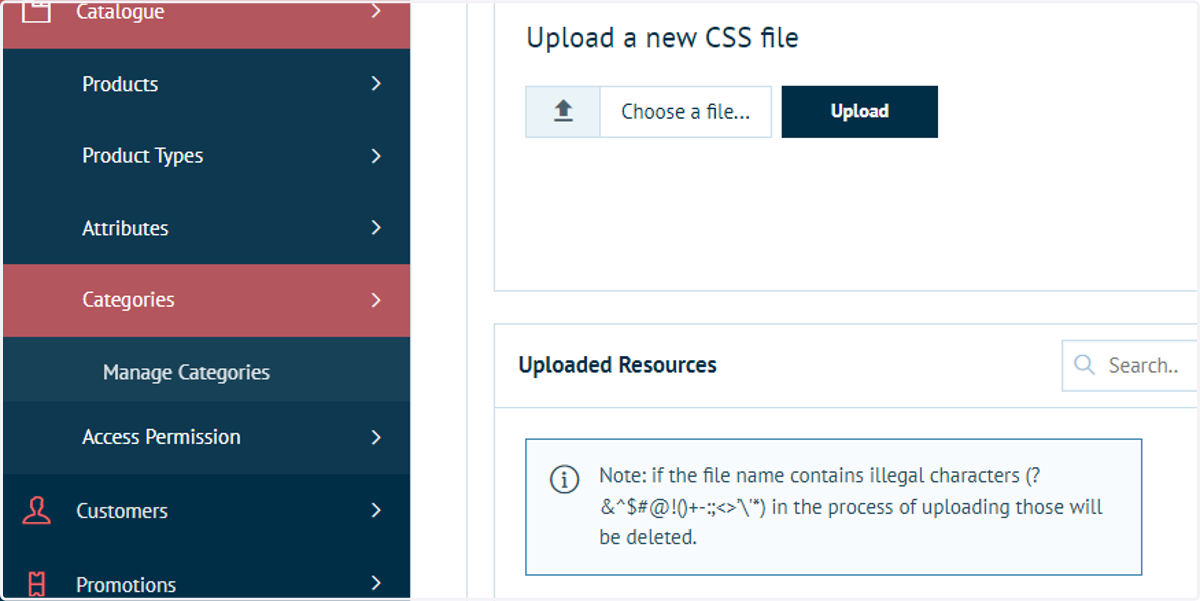Click the Uploaded Resources heading
Screen dimensions: 1200x601
(x=617, y=365)
